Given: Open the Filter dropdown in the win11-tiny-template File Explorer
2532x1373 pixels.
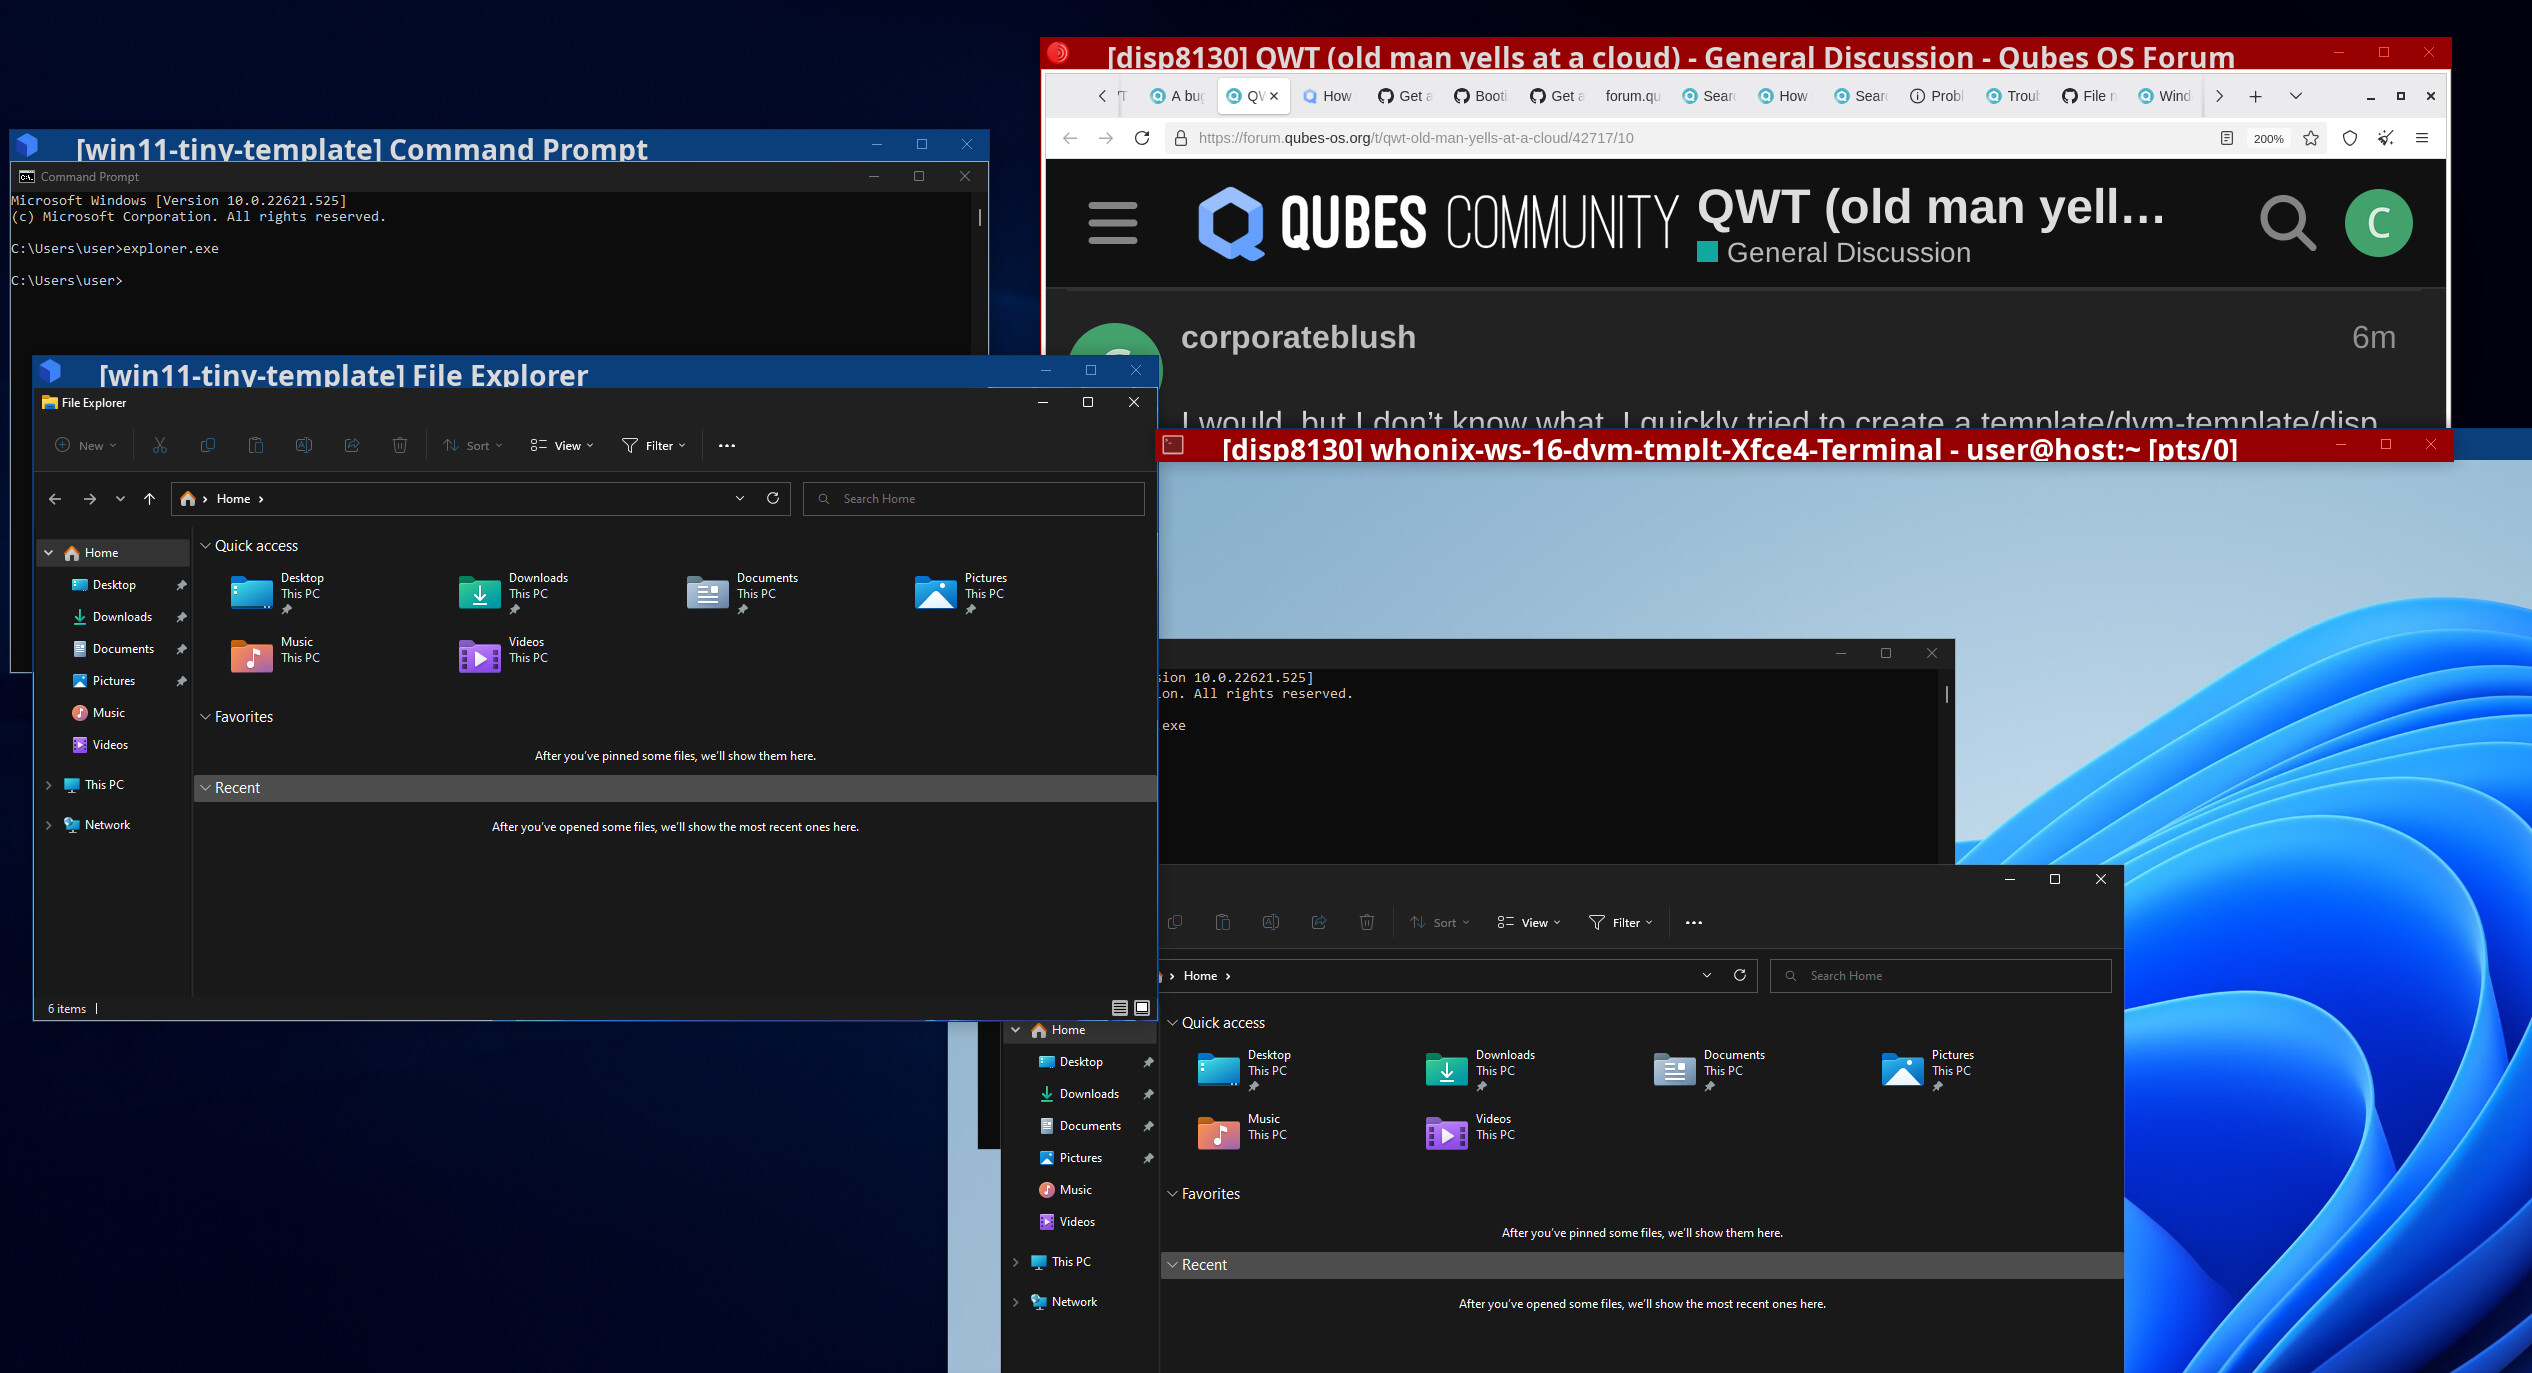Looking at the screenshot, I should 654,446.
